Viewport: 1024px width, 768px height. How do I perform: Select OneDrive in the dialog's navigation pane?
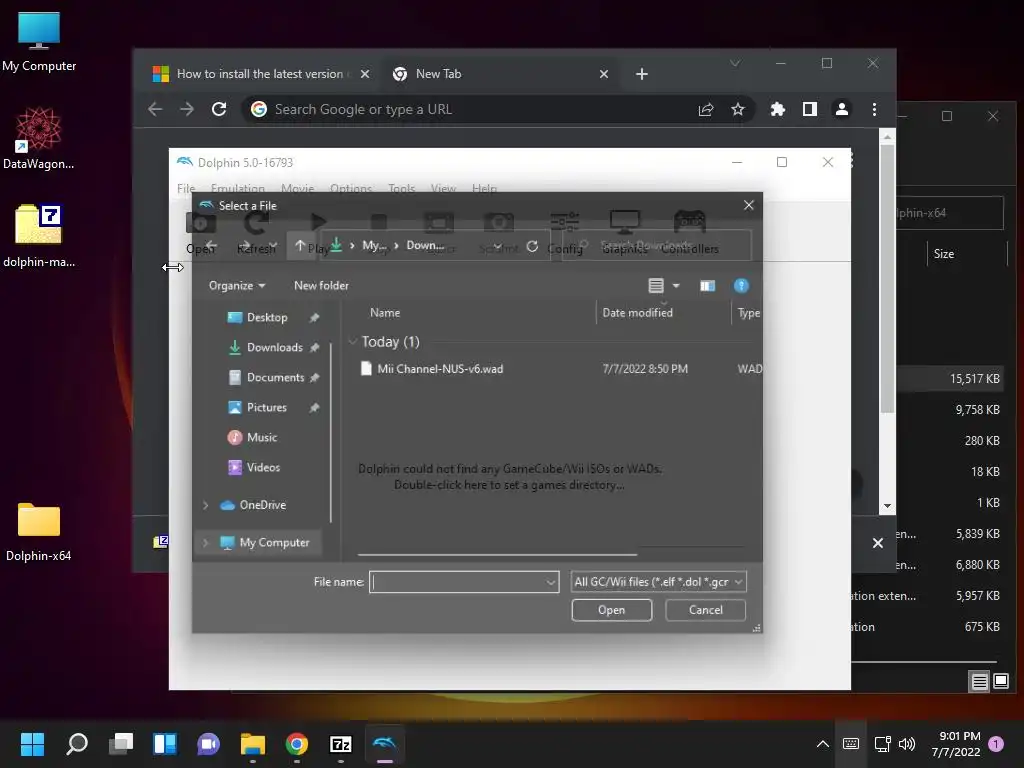click(263, 505)
